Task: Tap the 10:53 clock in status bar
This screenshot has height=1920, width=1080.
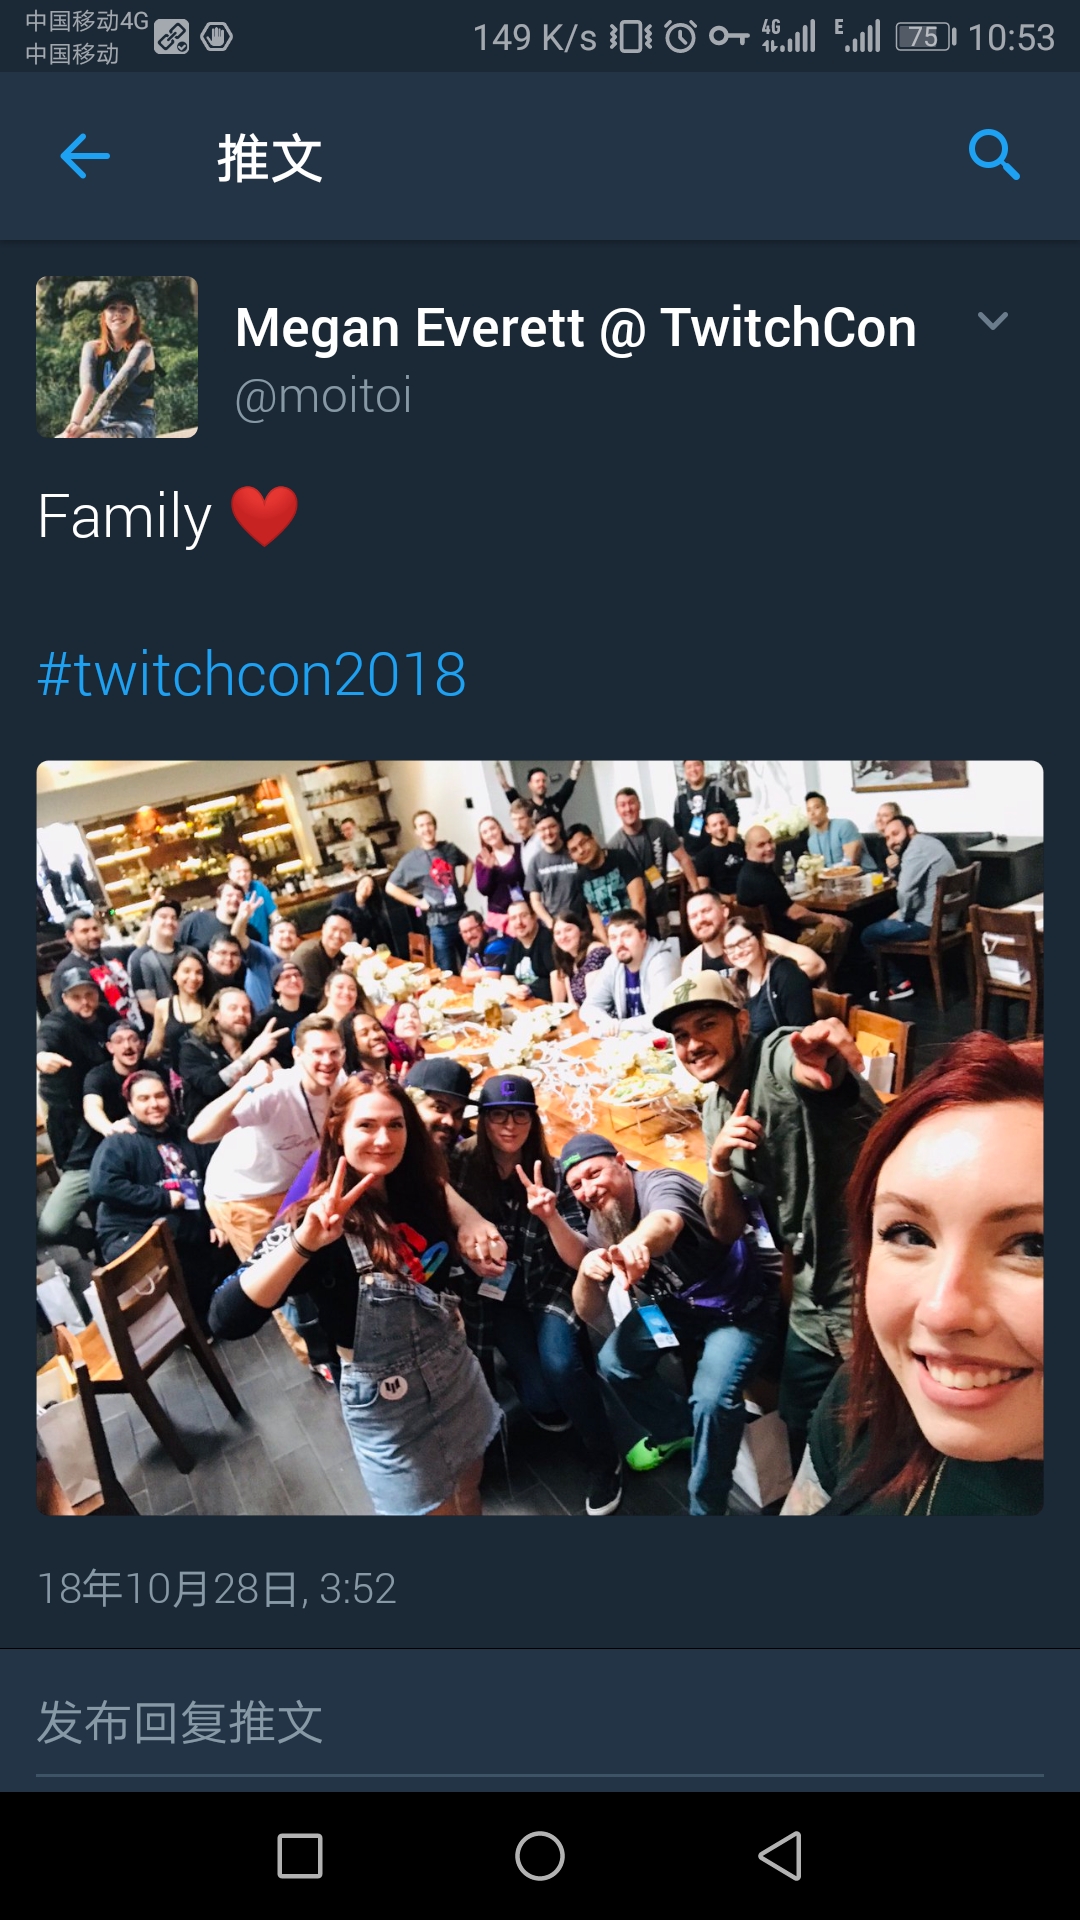Action: click(1011, 37)
